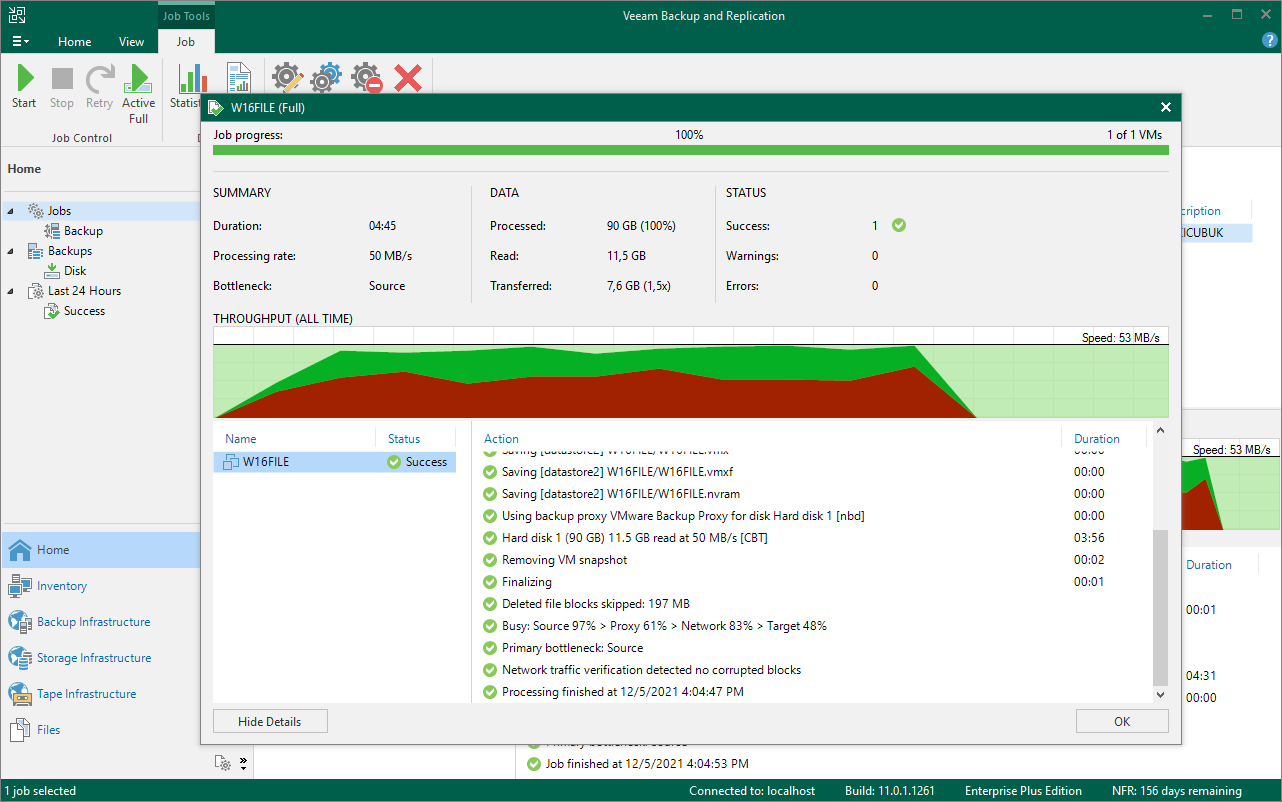Switch to the View ribbon tab
The image size is (1282, 802).
(131, 42)
